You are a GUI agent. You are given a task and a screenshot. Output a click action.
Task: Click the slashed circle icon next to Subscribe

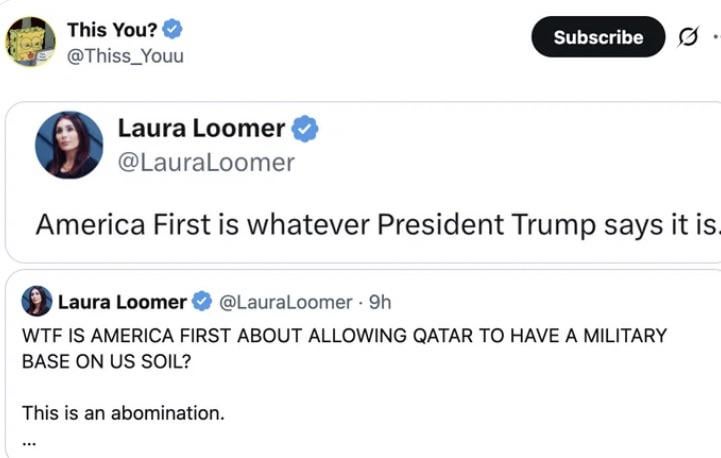688,37
